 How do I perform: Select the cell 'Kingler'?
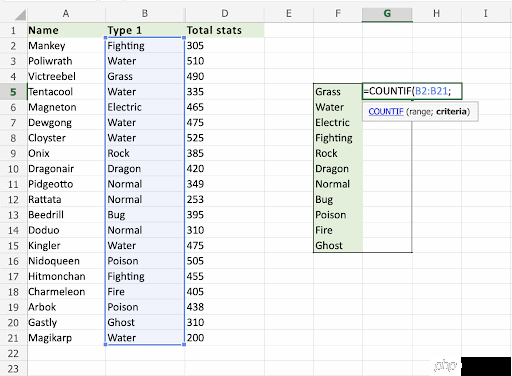coord(66,246)
